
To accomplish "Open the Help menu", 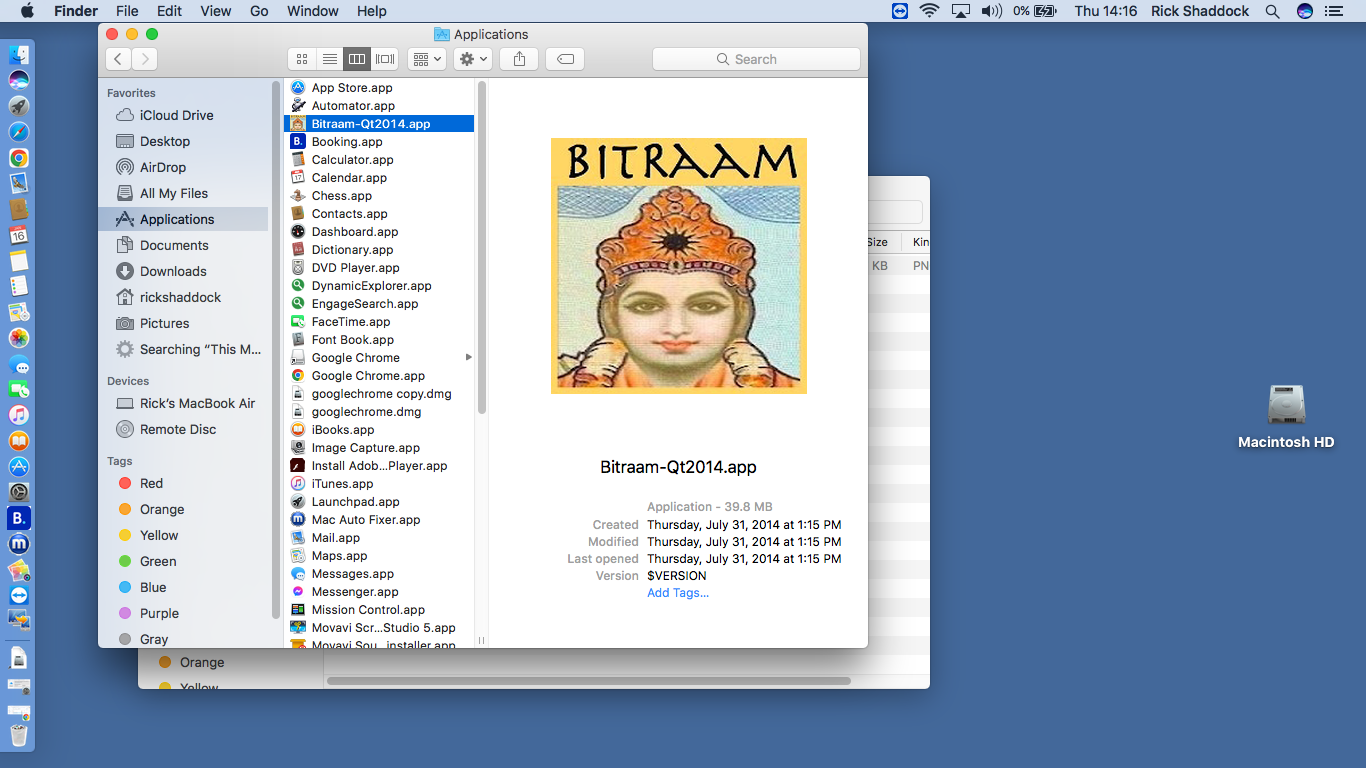I will pos(371,11).
